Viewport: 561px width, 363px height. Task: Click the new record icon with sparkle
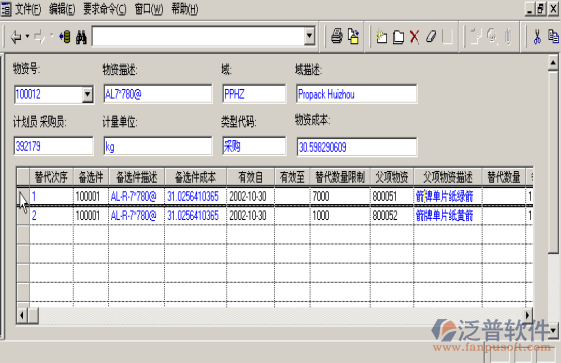coord(381,36)
